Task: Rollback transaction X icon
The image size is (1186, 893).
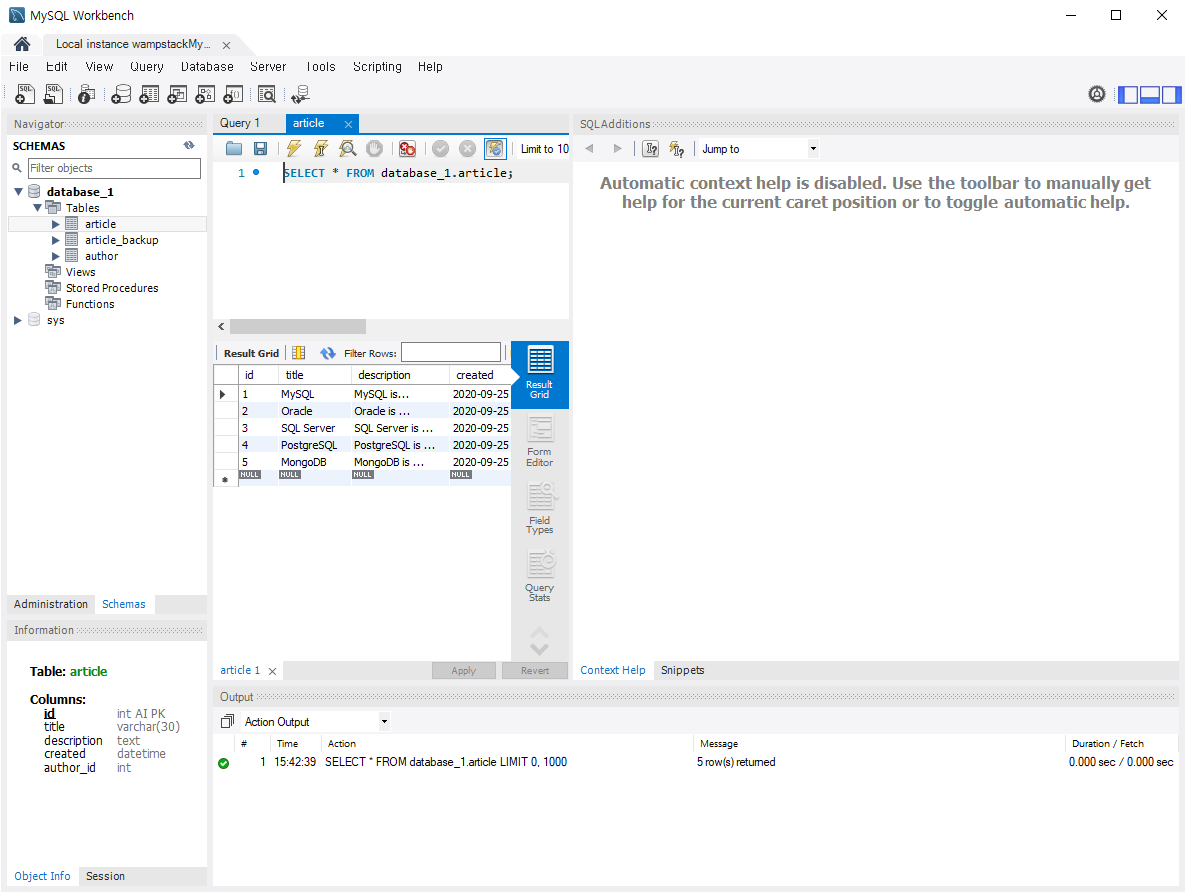Action: (467, 149)
